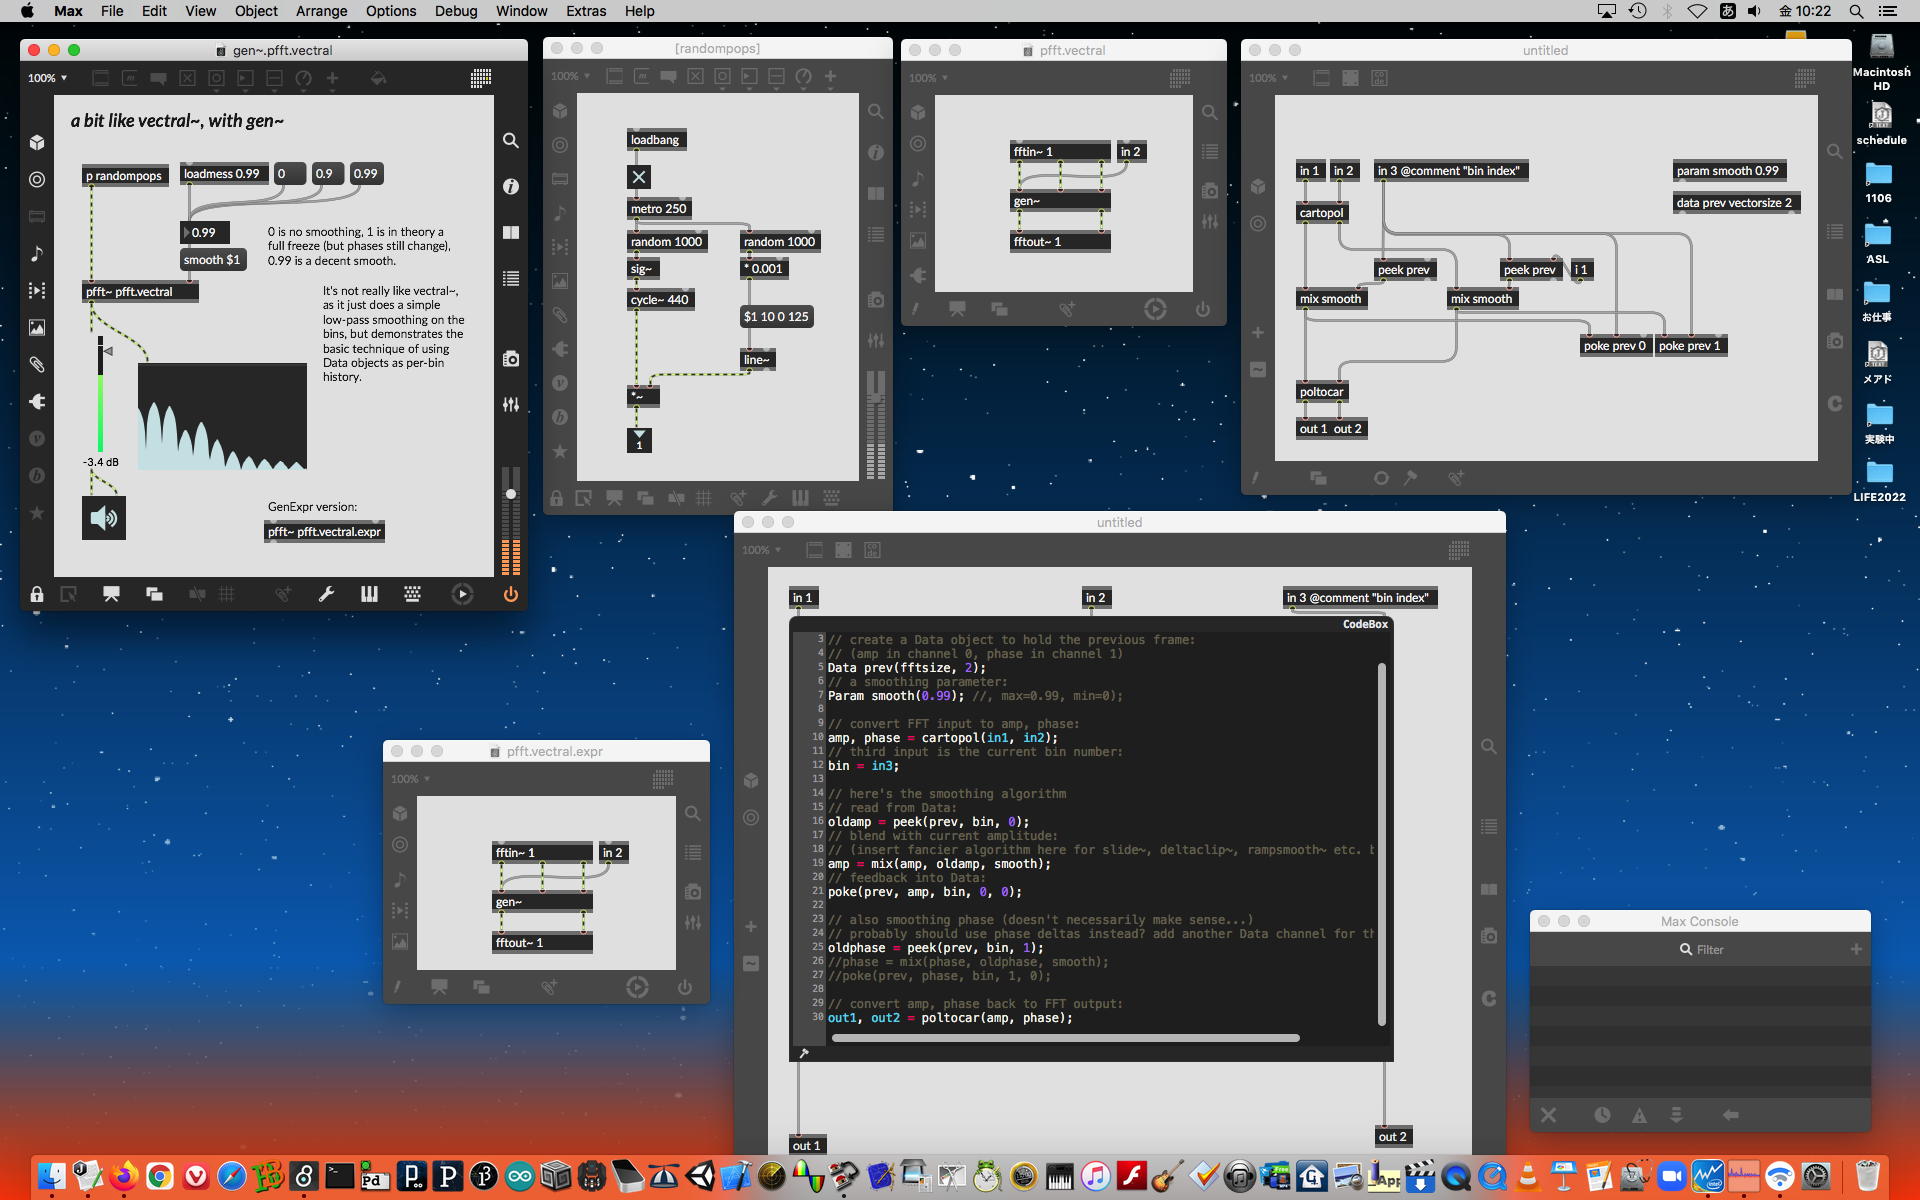Toggle the ezdac speaker button
1920x1200 pixels.
tap(104, 518)
